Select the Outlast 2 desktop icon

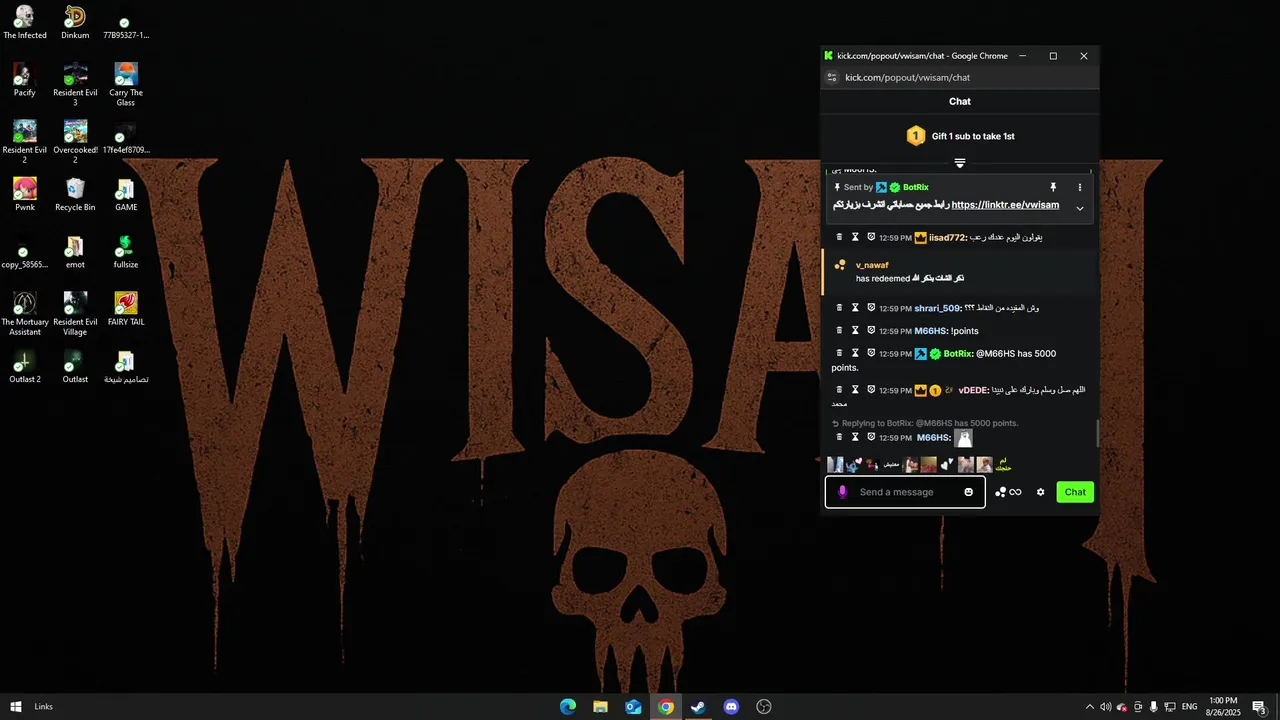point(25,367)
